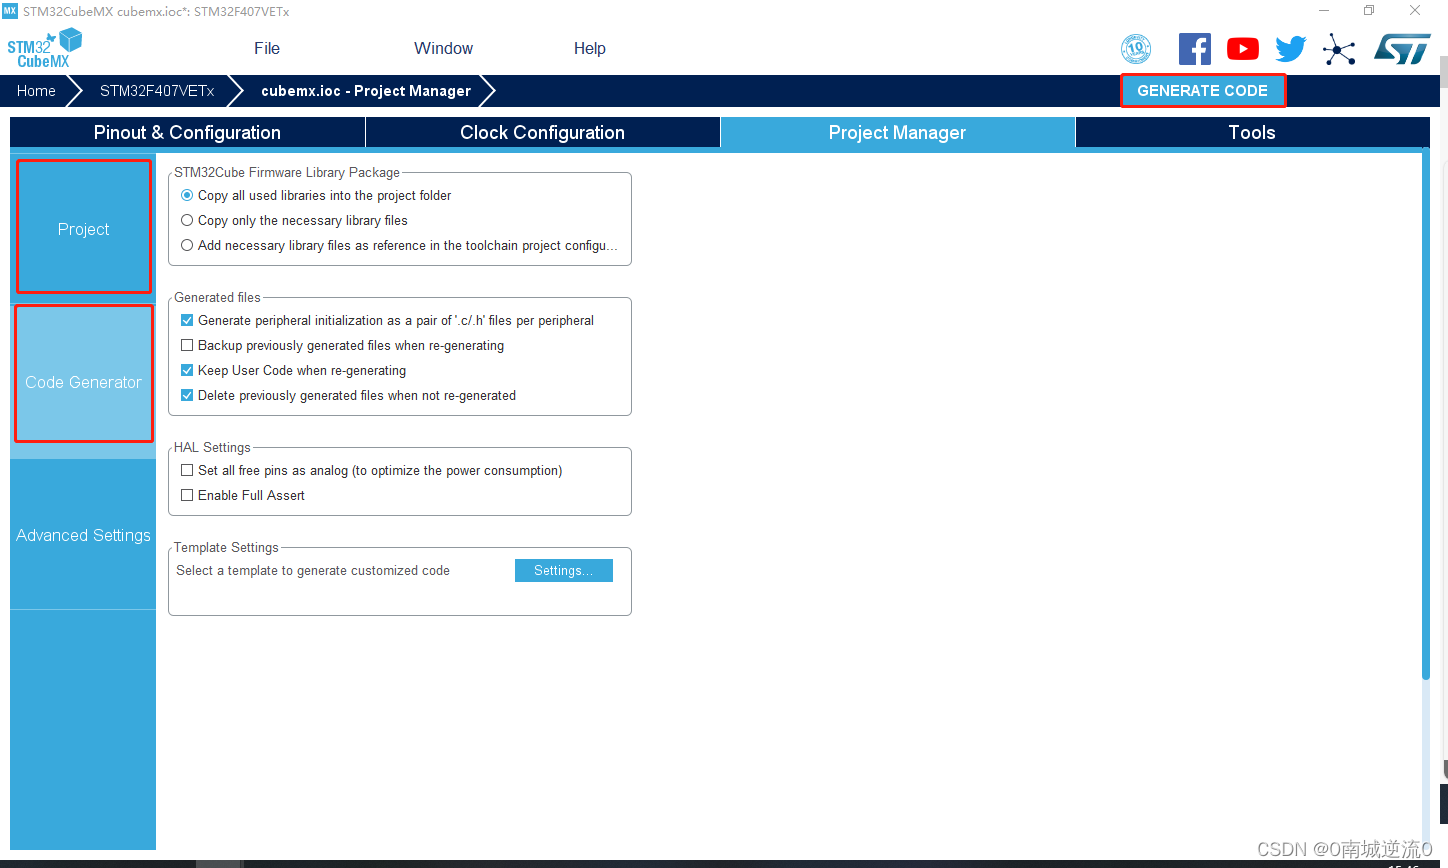Switch to Clock Configuration tab

point(542,132)
